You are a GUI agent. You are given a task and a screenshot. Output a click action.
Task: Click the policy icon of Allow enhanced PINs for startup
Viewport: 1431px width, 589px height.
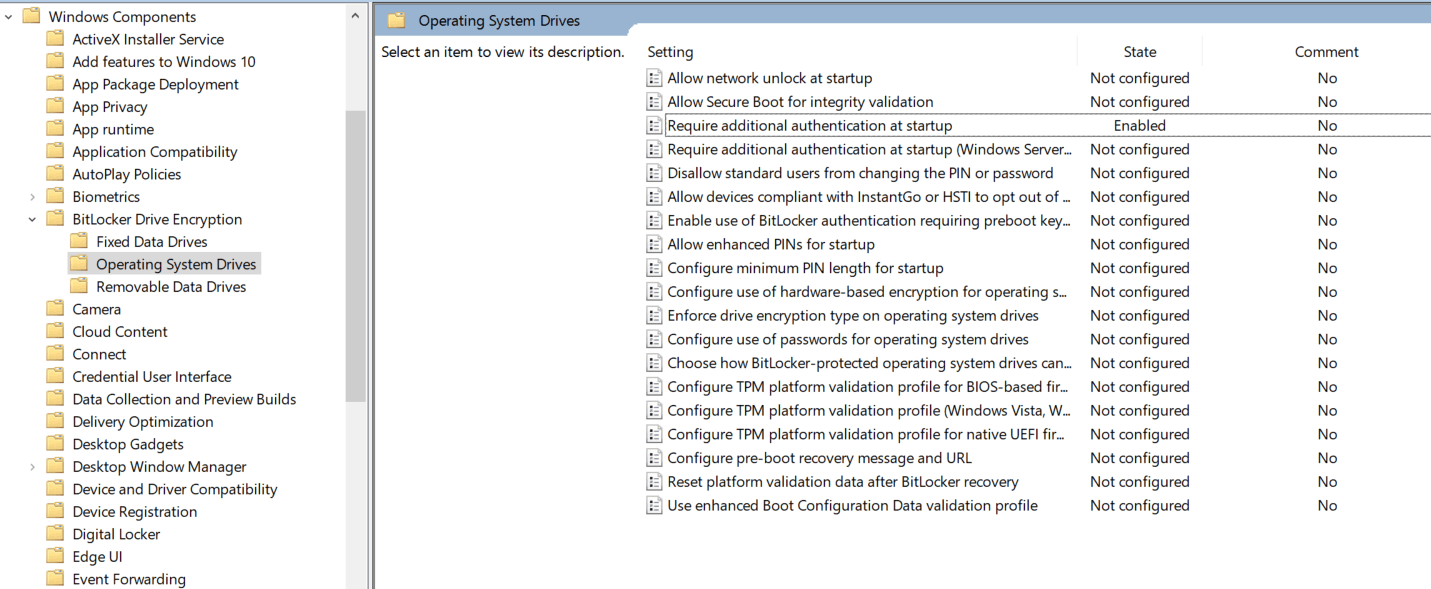[x=654, y=245]
